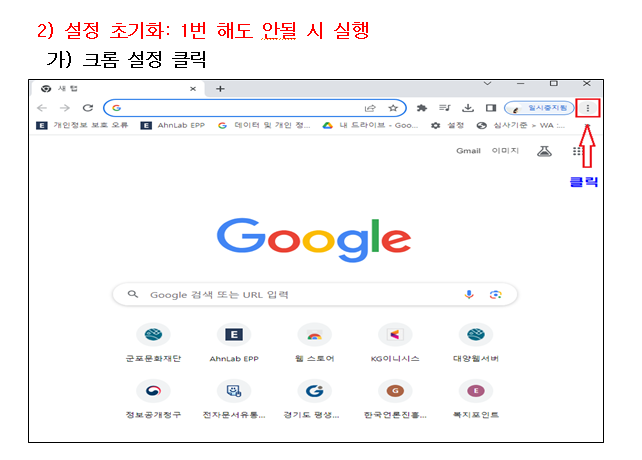Close the 새 탭 tab
642x460 pixels.
pos(193,88)
